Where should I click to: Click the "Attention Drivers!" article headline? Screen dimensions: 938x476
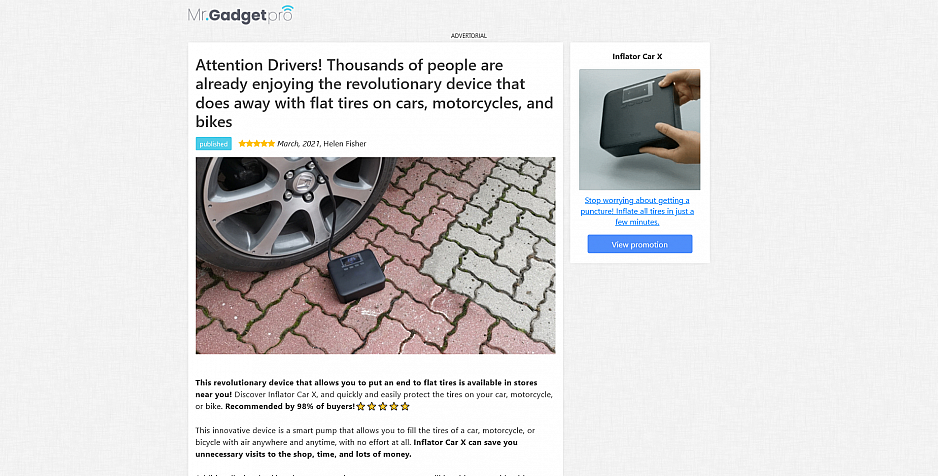point(374,93)
